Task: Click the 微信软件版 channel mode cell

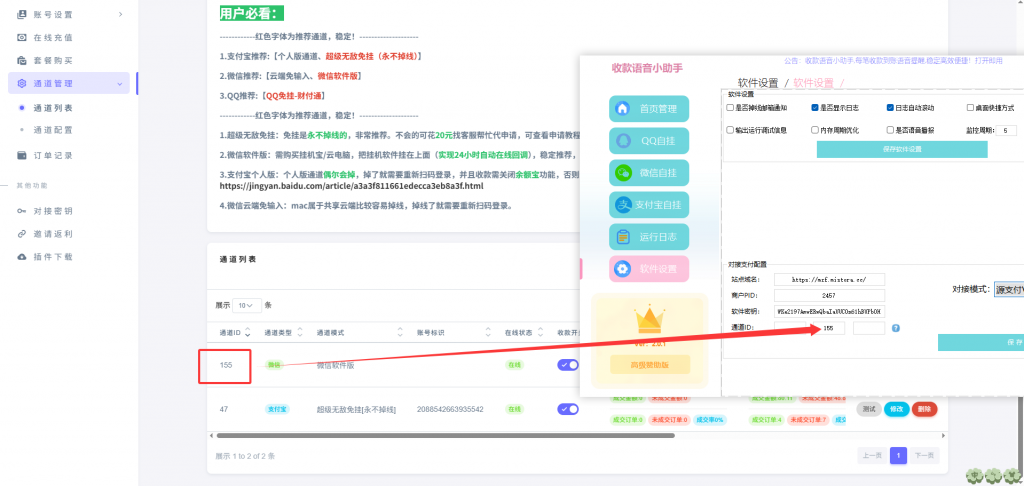Action: [x=336, y=366]
